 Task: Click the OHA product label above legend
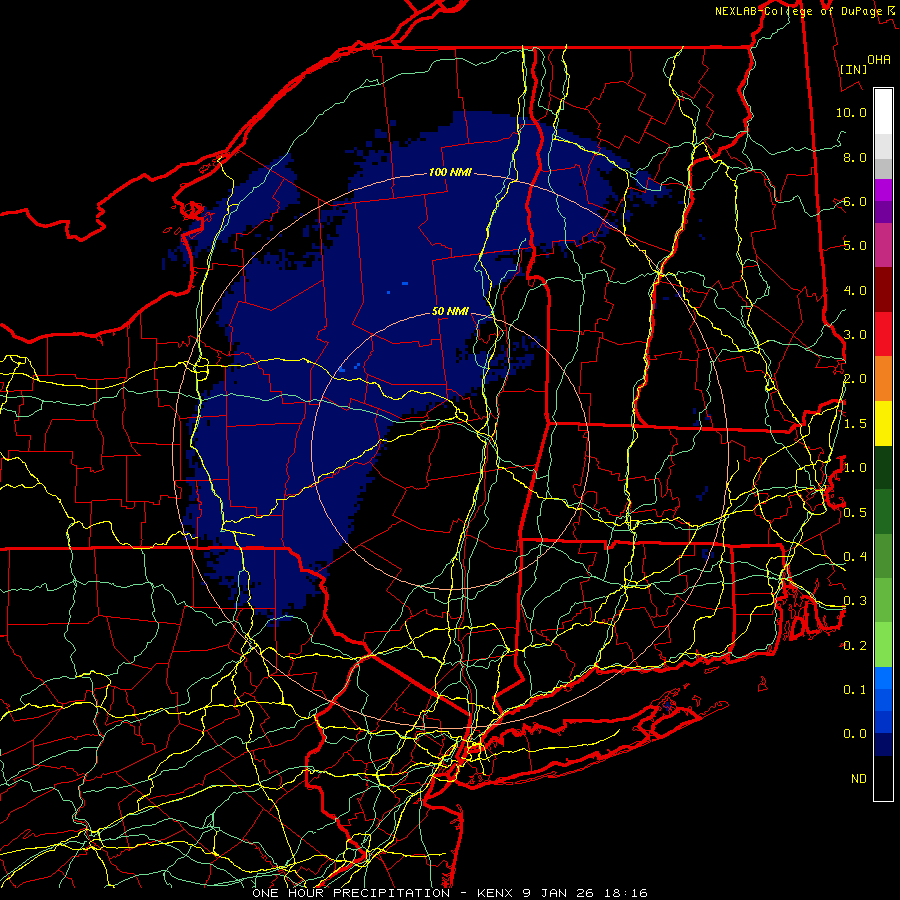point(879,60)
